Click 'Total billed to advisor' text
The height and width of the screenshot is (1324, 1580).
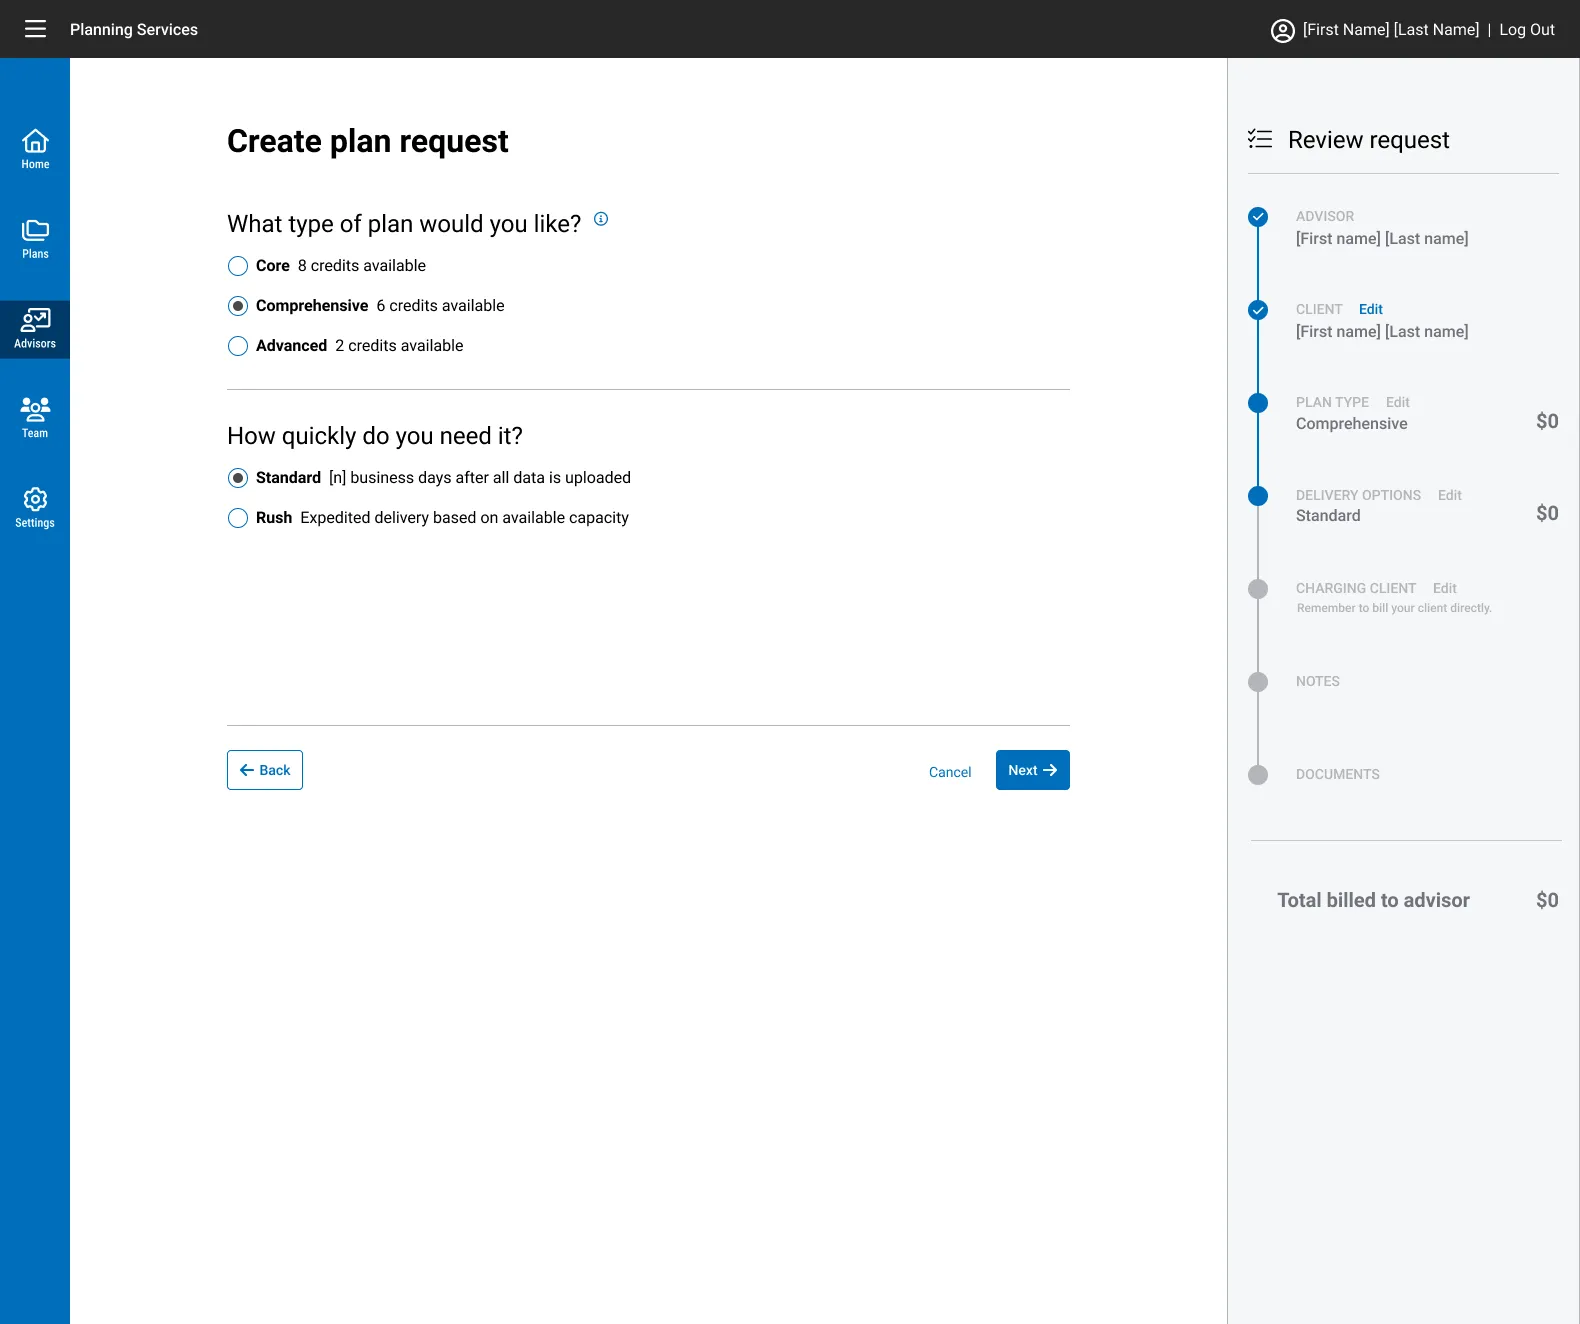1374,900
